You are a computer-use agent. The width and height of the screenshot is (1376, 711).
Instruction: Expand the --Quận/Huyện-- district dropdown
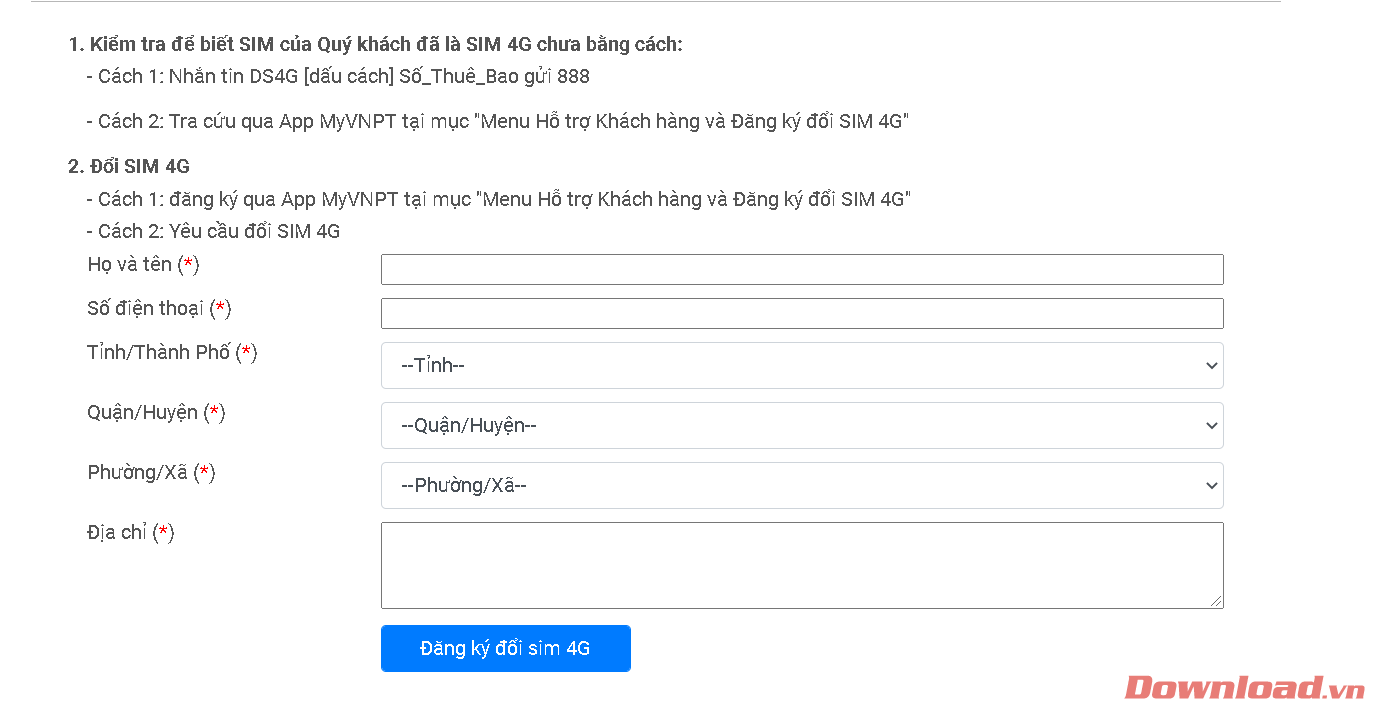(x=801, y=426)
